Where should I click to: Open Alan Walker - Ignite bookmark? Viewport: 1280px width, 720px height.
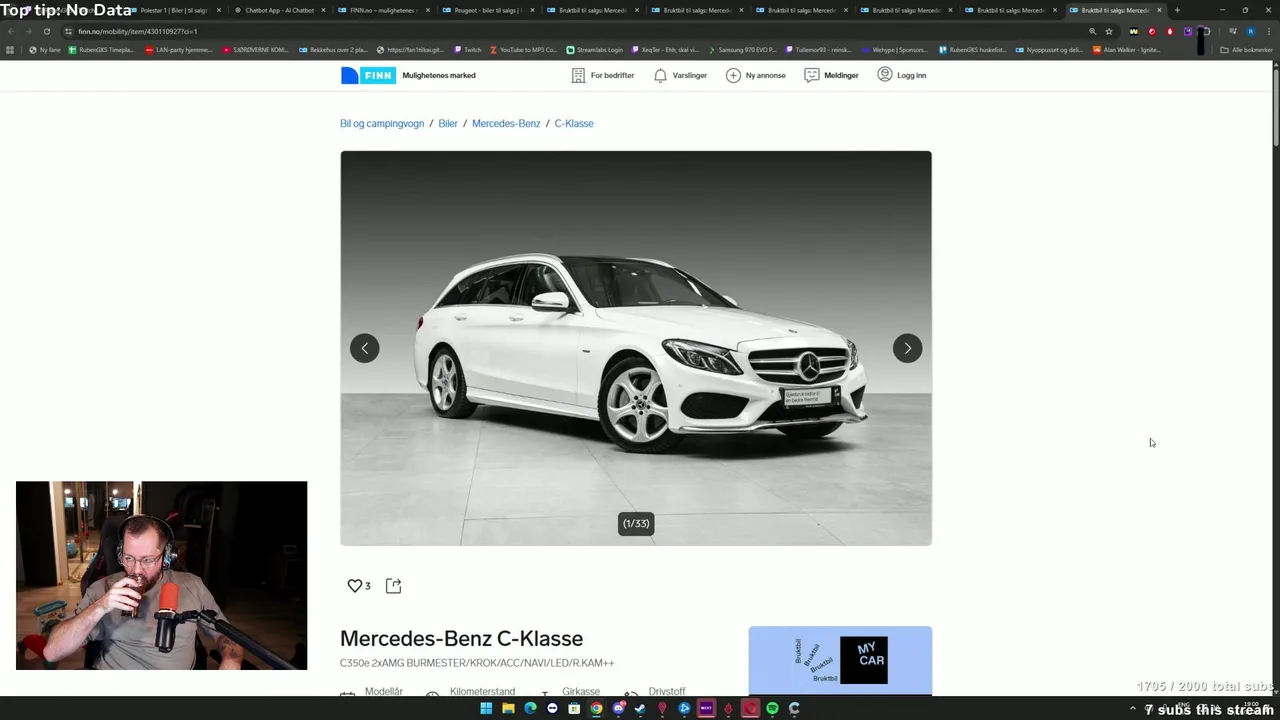[x=1126, y=49]
